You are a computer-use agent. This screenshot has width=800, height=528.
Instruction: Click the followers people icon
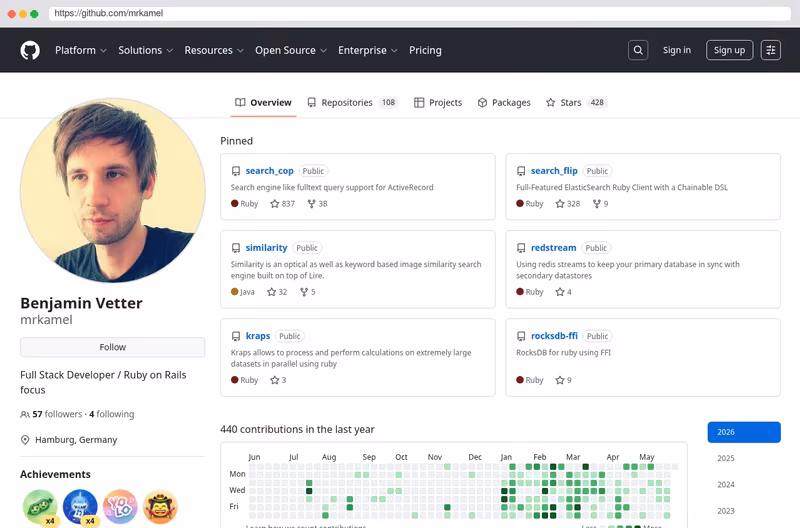[24, 414]
